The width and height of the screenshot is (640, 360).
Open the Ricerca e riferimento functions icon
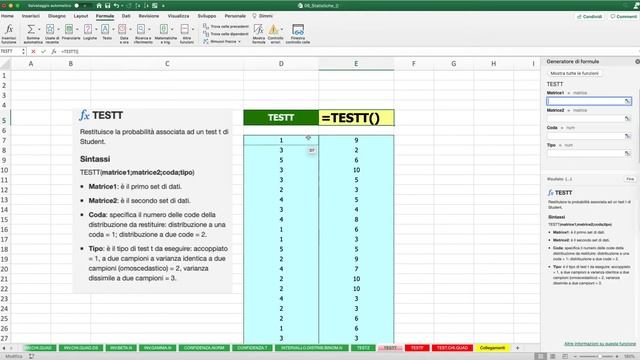click(141, 29)
